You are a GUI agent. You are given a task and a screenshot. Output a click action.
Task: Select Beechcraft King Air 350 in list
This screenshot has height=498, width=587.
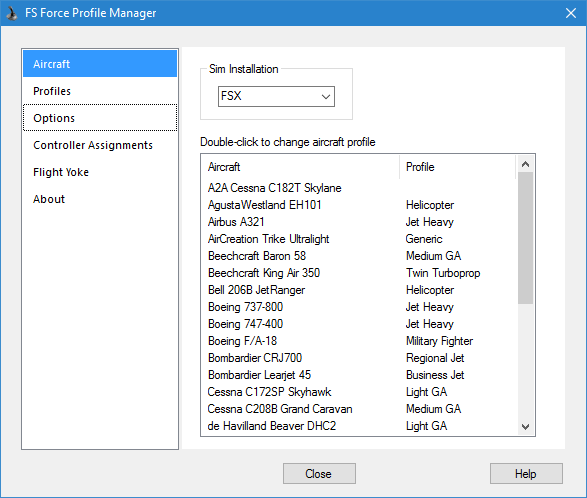[359, 273]
